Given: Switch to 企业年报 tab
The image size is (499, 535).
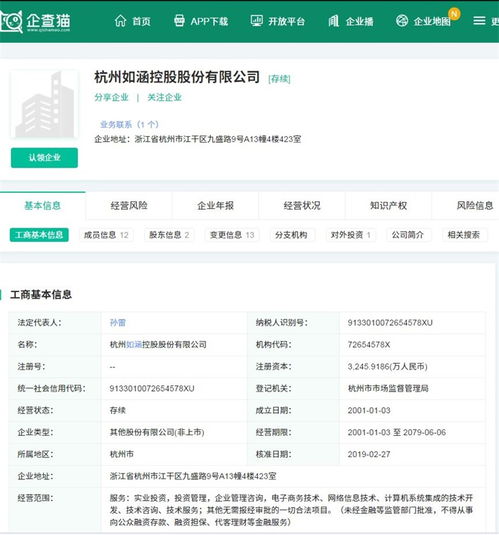Looking at the screenshot, I should (x=215, y=205).
